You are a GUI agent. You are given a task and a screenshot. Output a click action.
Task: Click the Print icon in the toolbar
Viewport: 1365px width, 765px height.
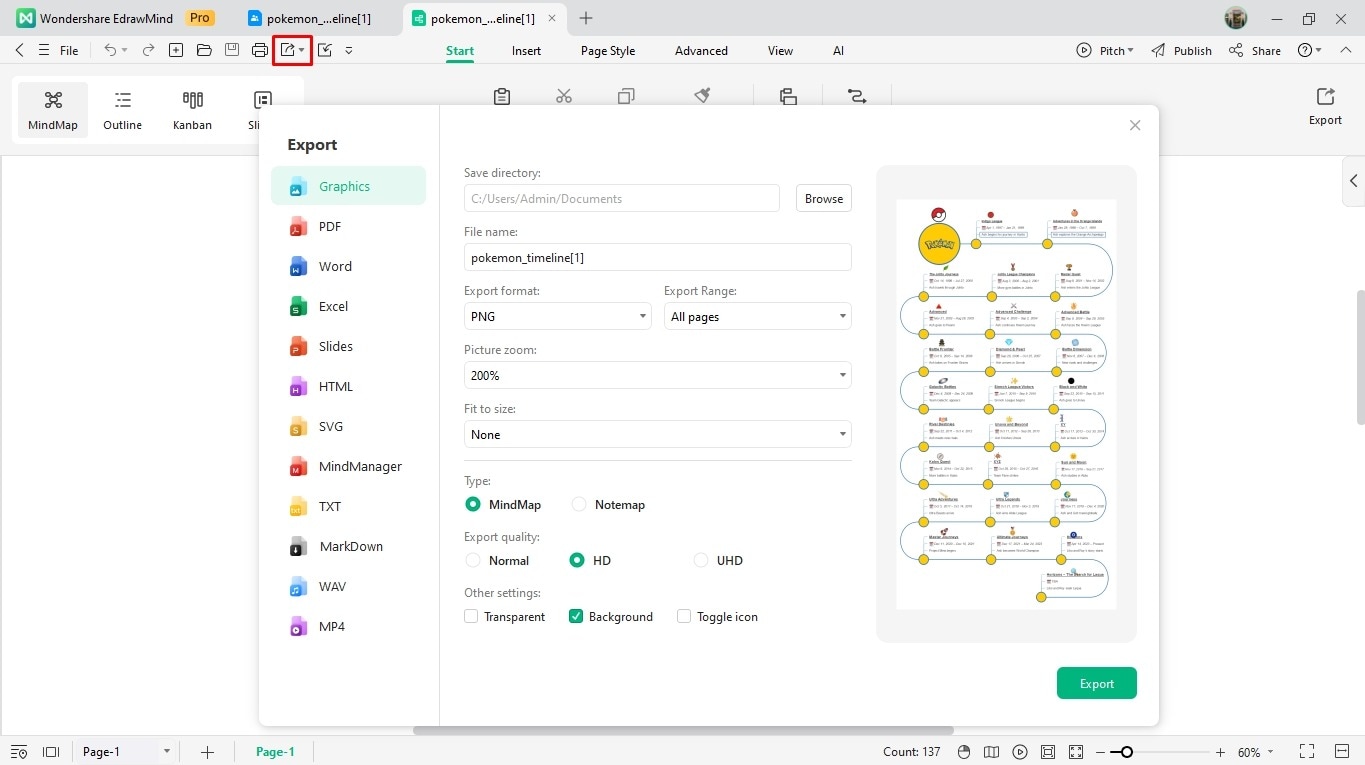260,50
